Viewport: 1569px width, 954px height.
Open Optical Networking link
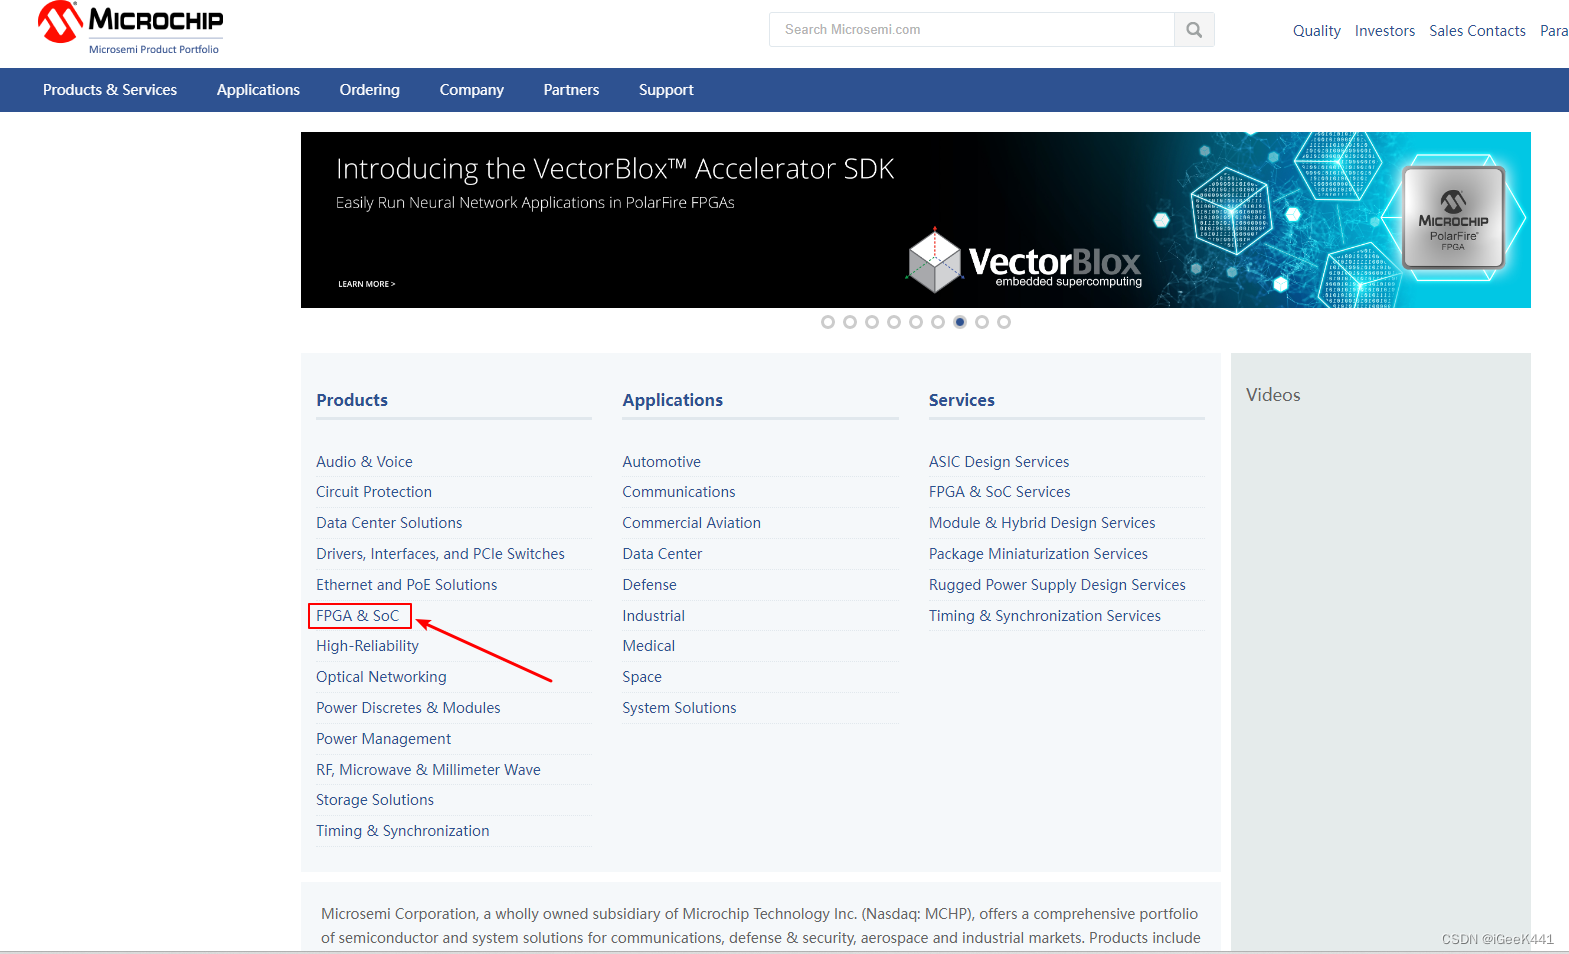click(381, 677)
